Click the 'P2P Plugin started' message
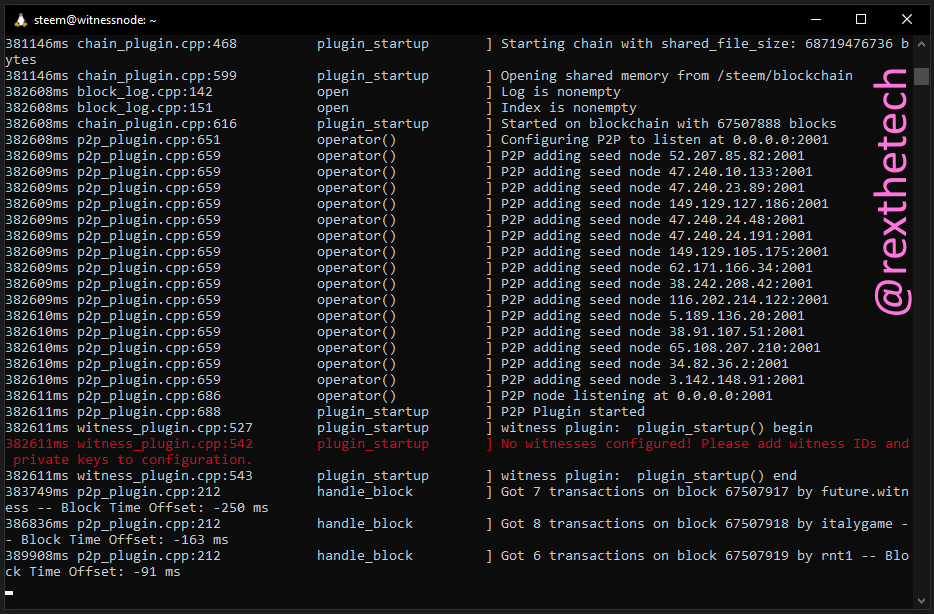The height and width of the screenshot is (614, 934). (572, 411)
